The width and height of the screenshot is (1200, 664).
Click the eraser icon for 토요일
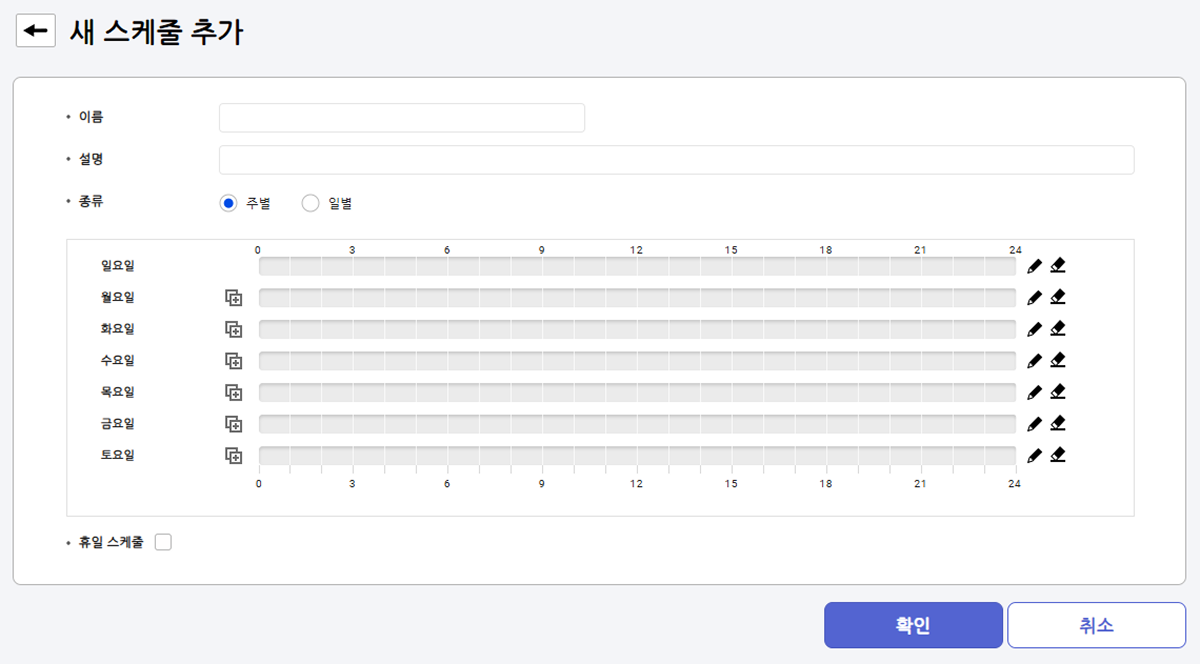pos(1058,455)
